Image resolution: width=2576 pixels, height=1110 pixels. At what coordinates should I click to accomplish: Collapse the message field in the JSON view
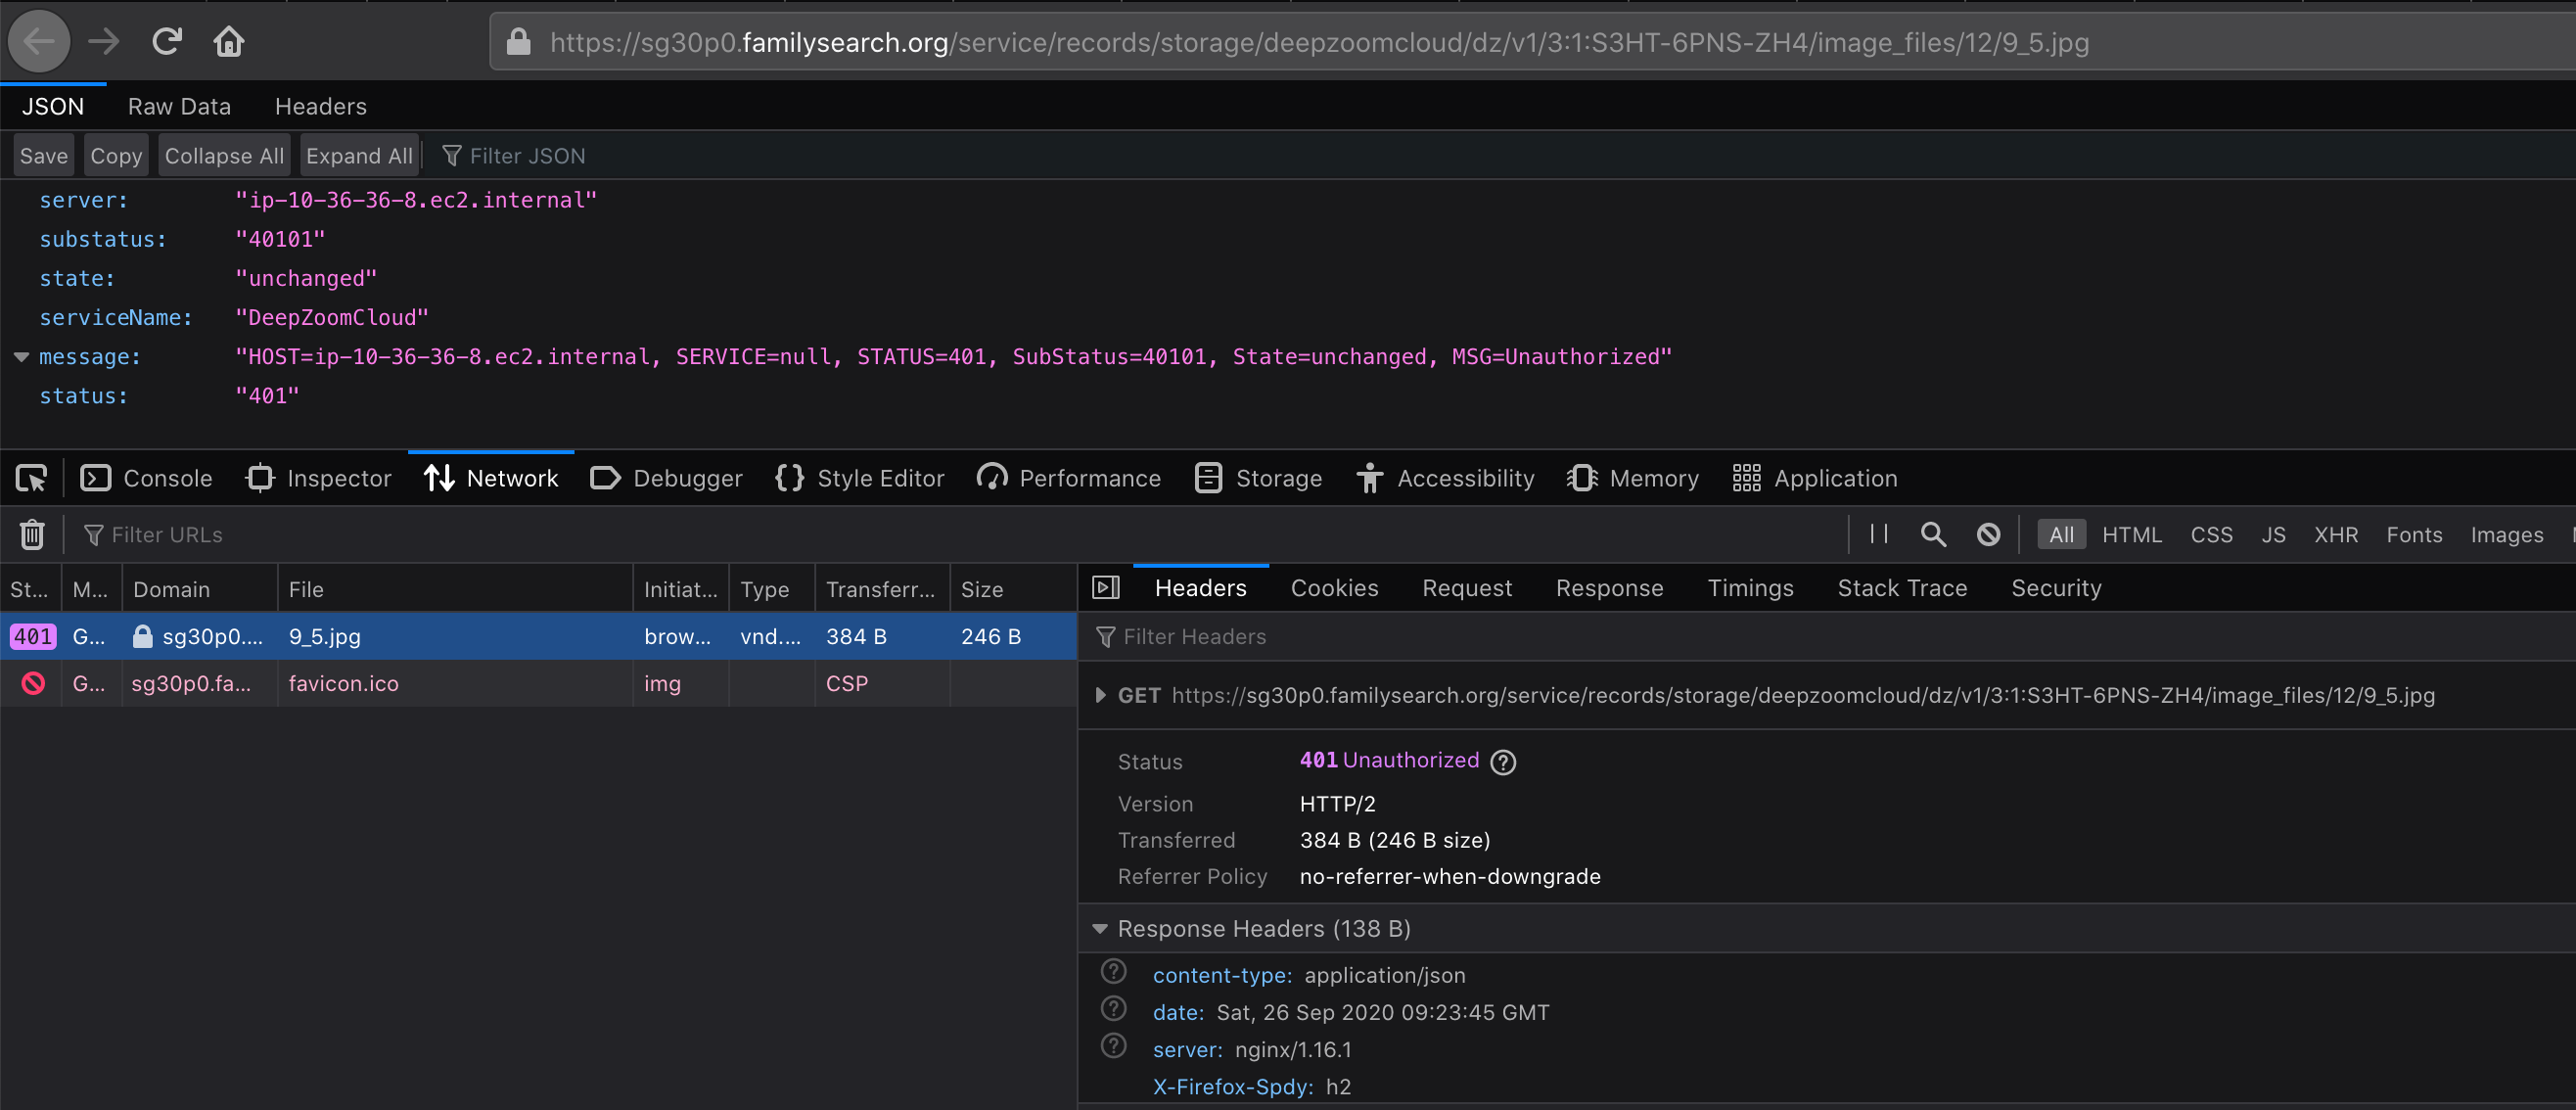[x=20, y=357]
